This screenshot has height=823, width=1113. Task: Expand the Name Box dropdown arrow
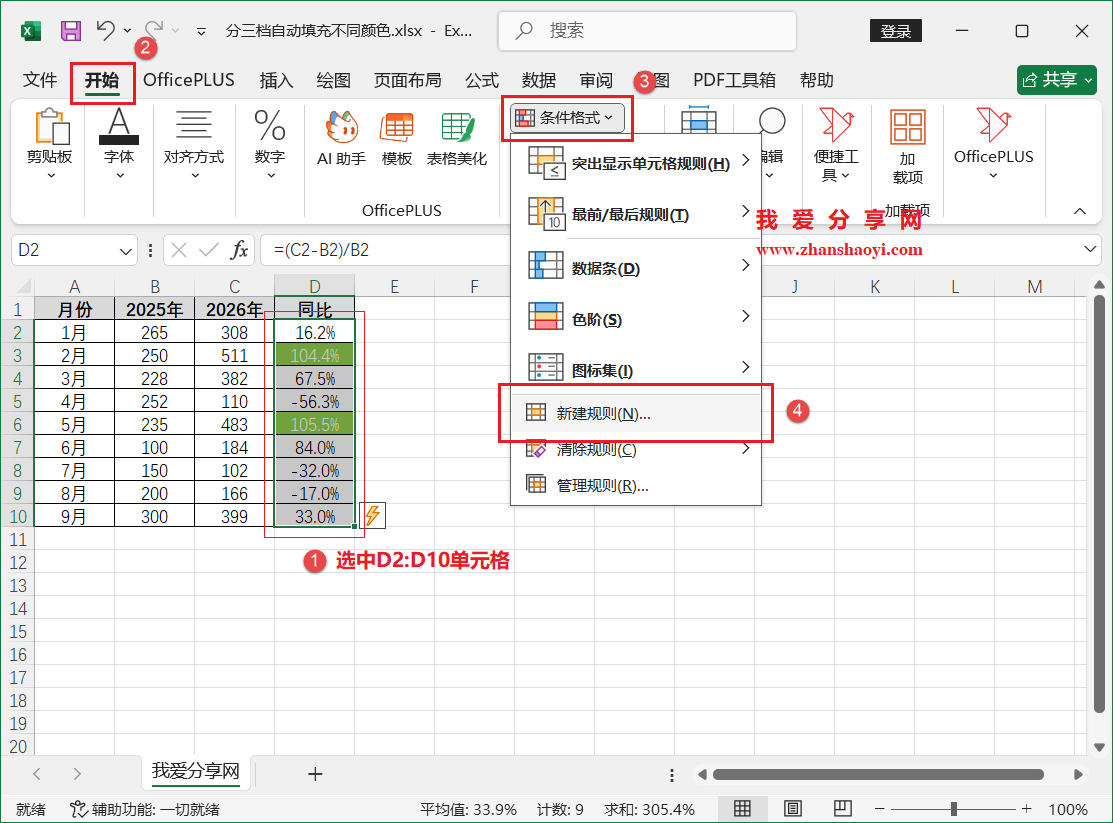126,251
